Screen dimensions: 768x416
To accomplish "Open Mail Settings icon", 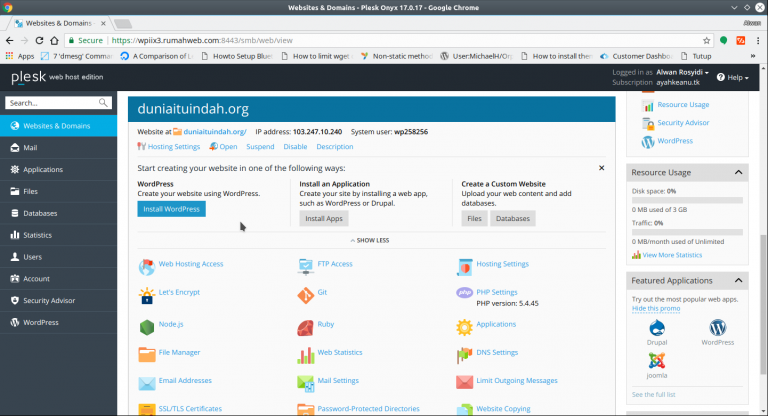I will point(306,383).
